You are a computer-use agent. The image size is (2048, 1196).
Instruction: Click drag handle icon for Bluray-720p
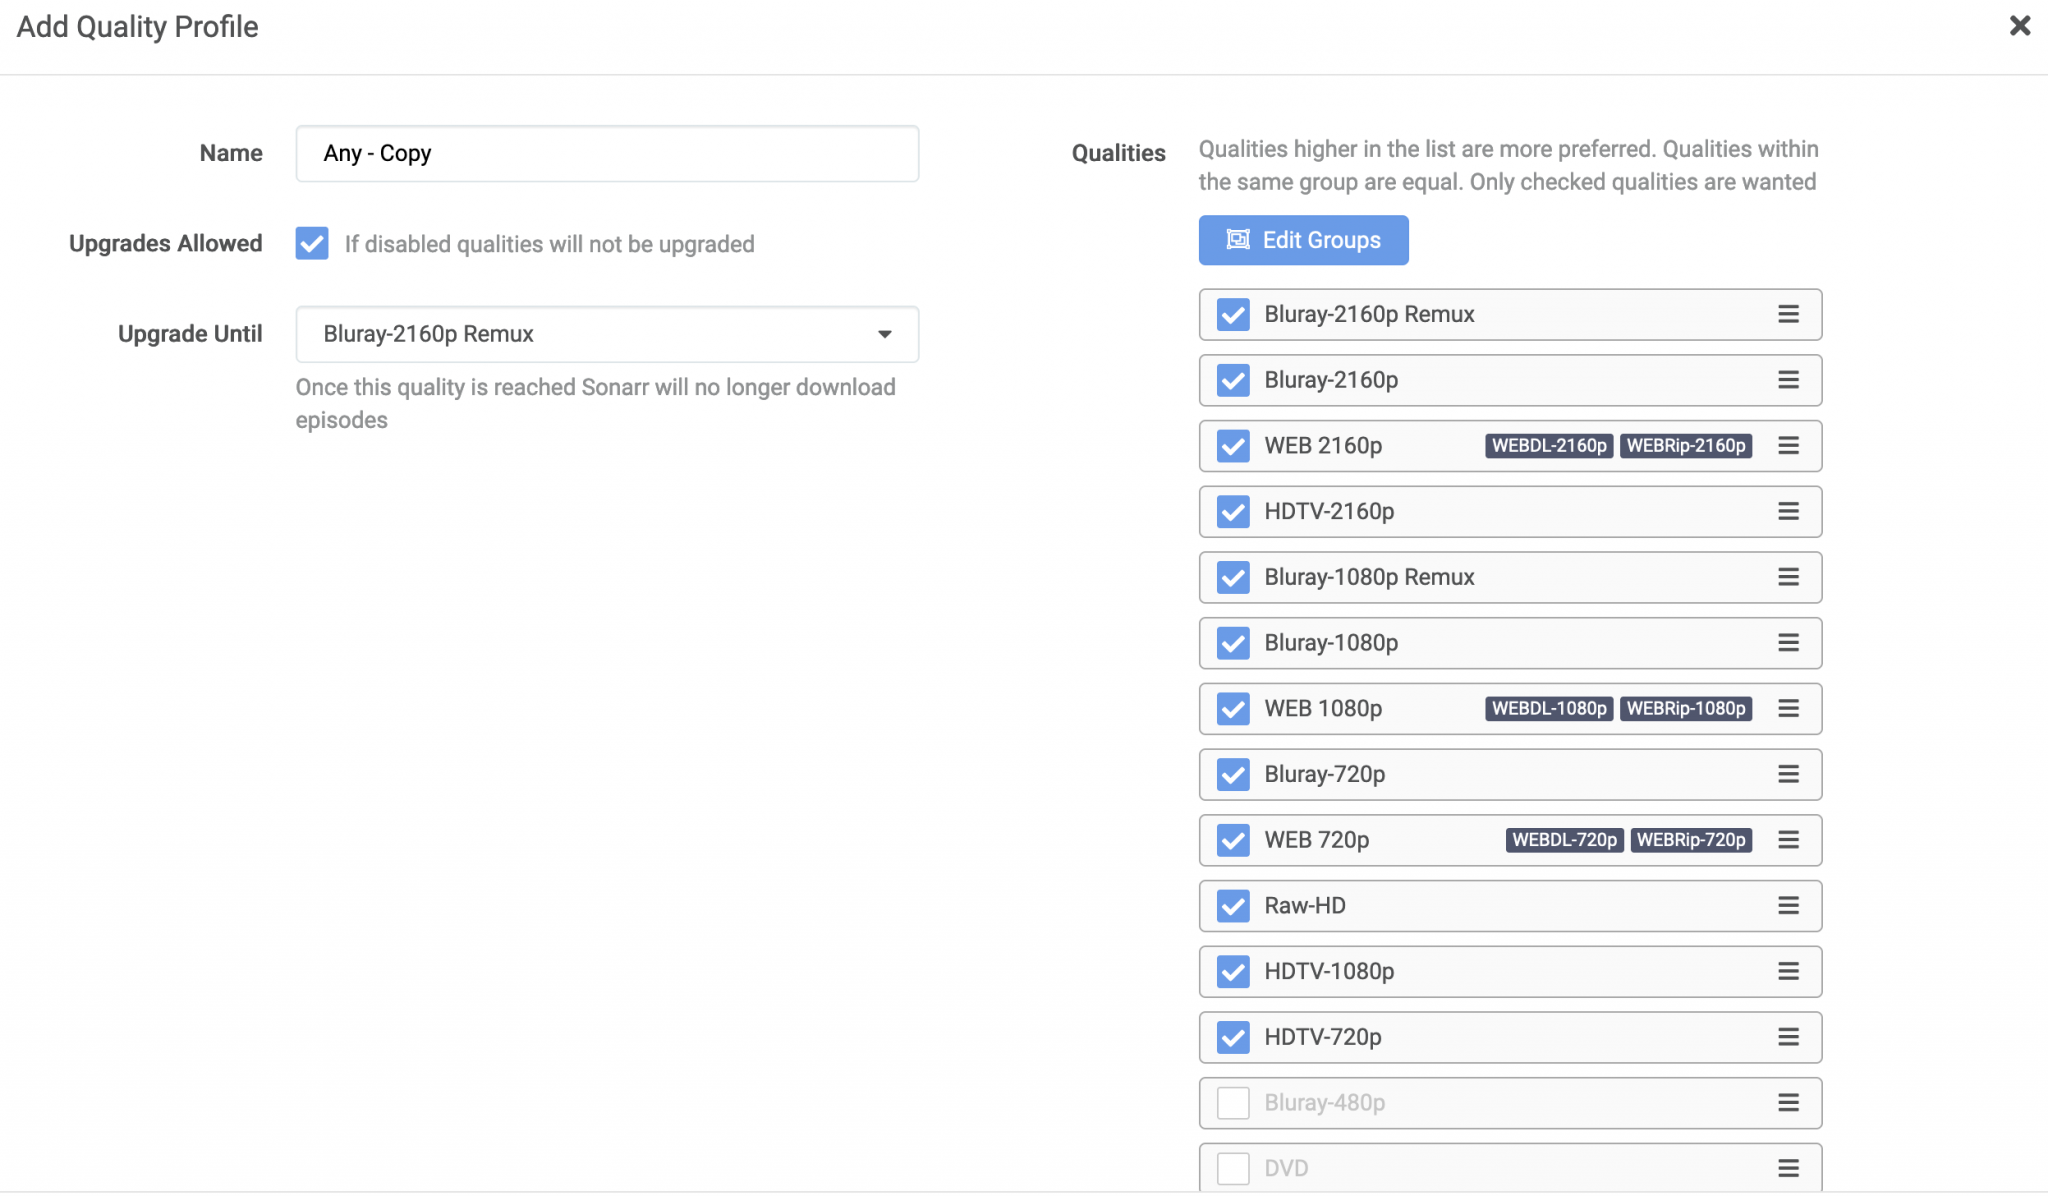click(x=1788, y=774)
